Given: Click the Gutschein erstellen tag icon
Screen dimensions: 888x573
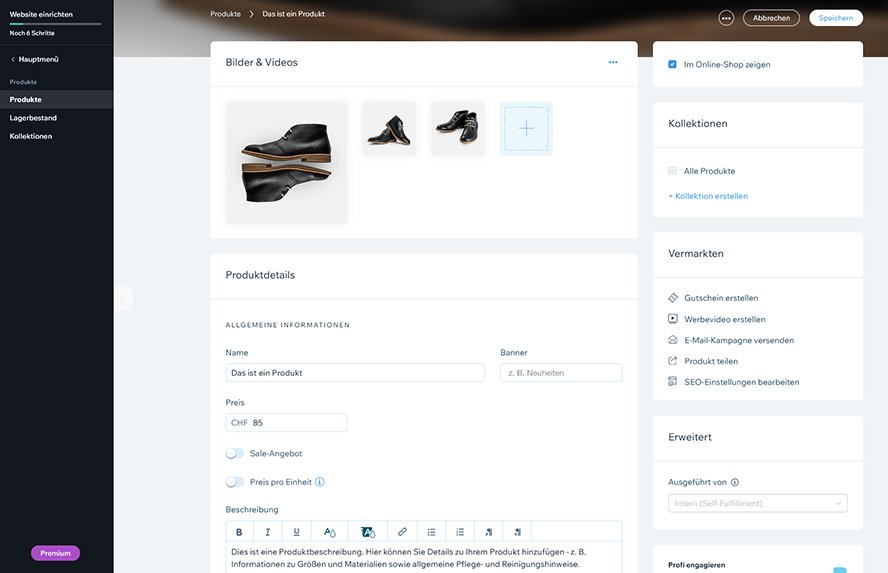Looking at the screenshot, I should point(673,298).
